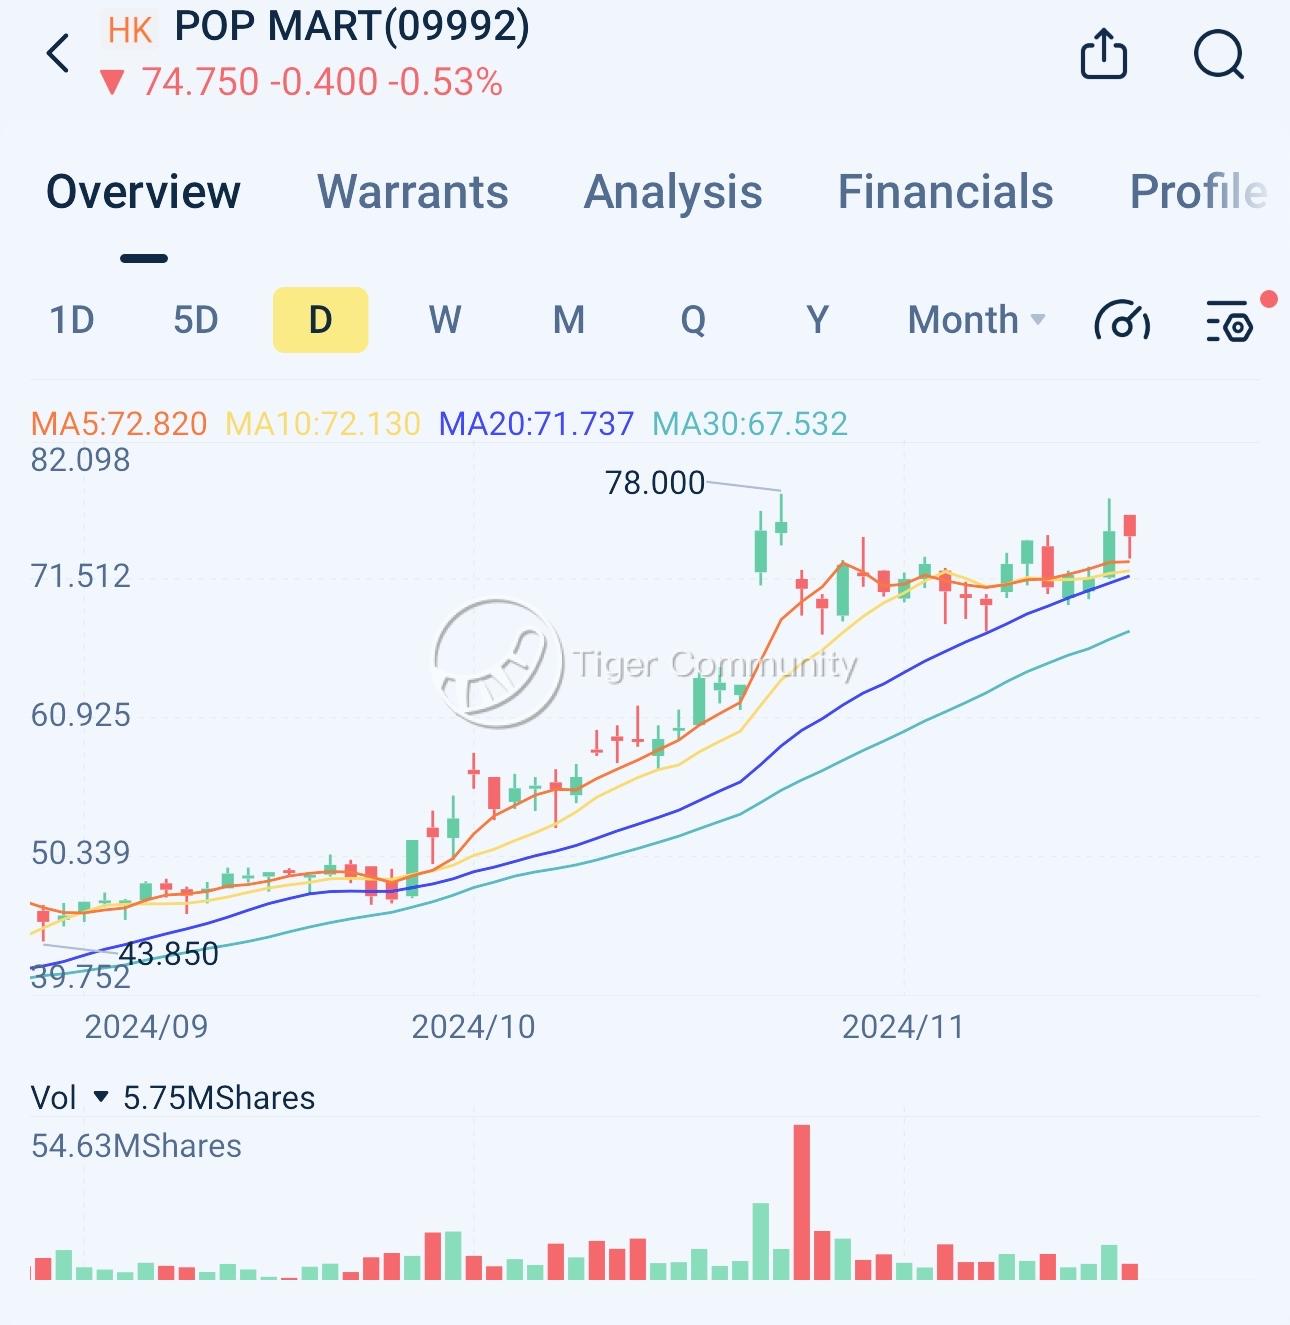
Task: Switch to weekly W candles
Action: point(445,320)
